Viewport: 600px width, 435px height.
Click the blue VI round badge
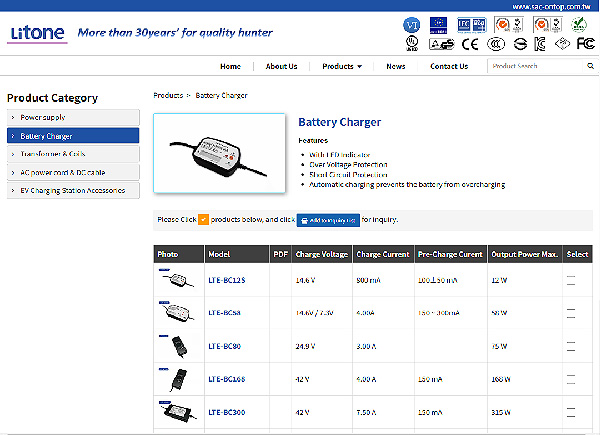410,20
